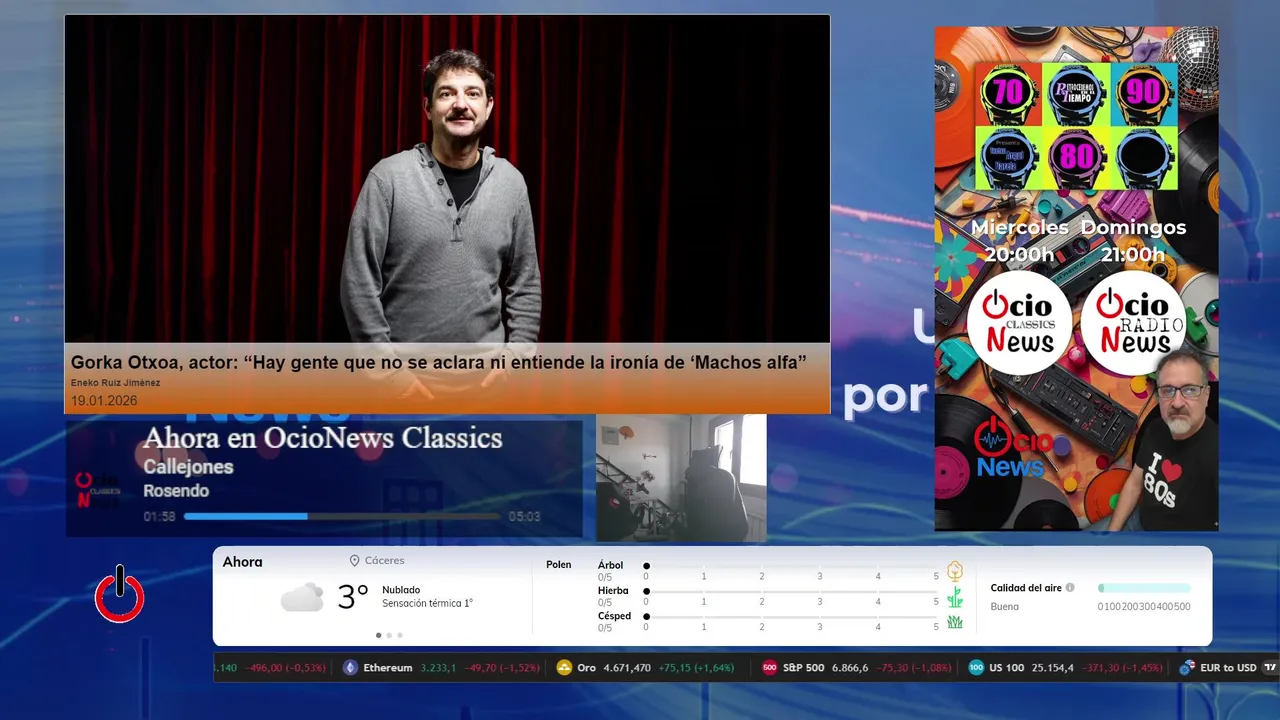Click the 'Ahora' weather heading
The image size is (1280, 720).
(x=242, y=562)
